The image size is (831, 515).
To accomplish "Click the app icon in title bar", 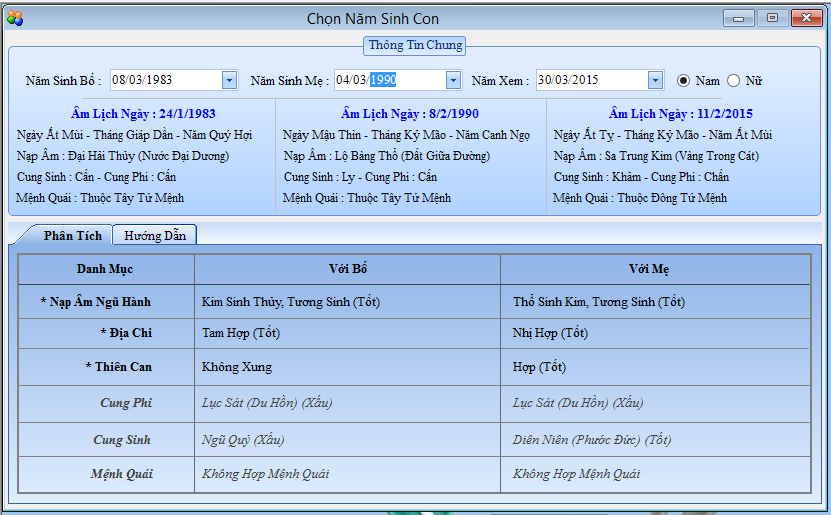I will click(15, 18).
